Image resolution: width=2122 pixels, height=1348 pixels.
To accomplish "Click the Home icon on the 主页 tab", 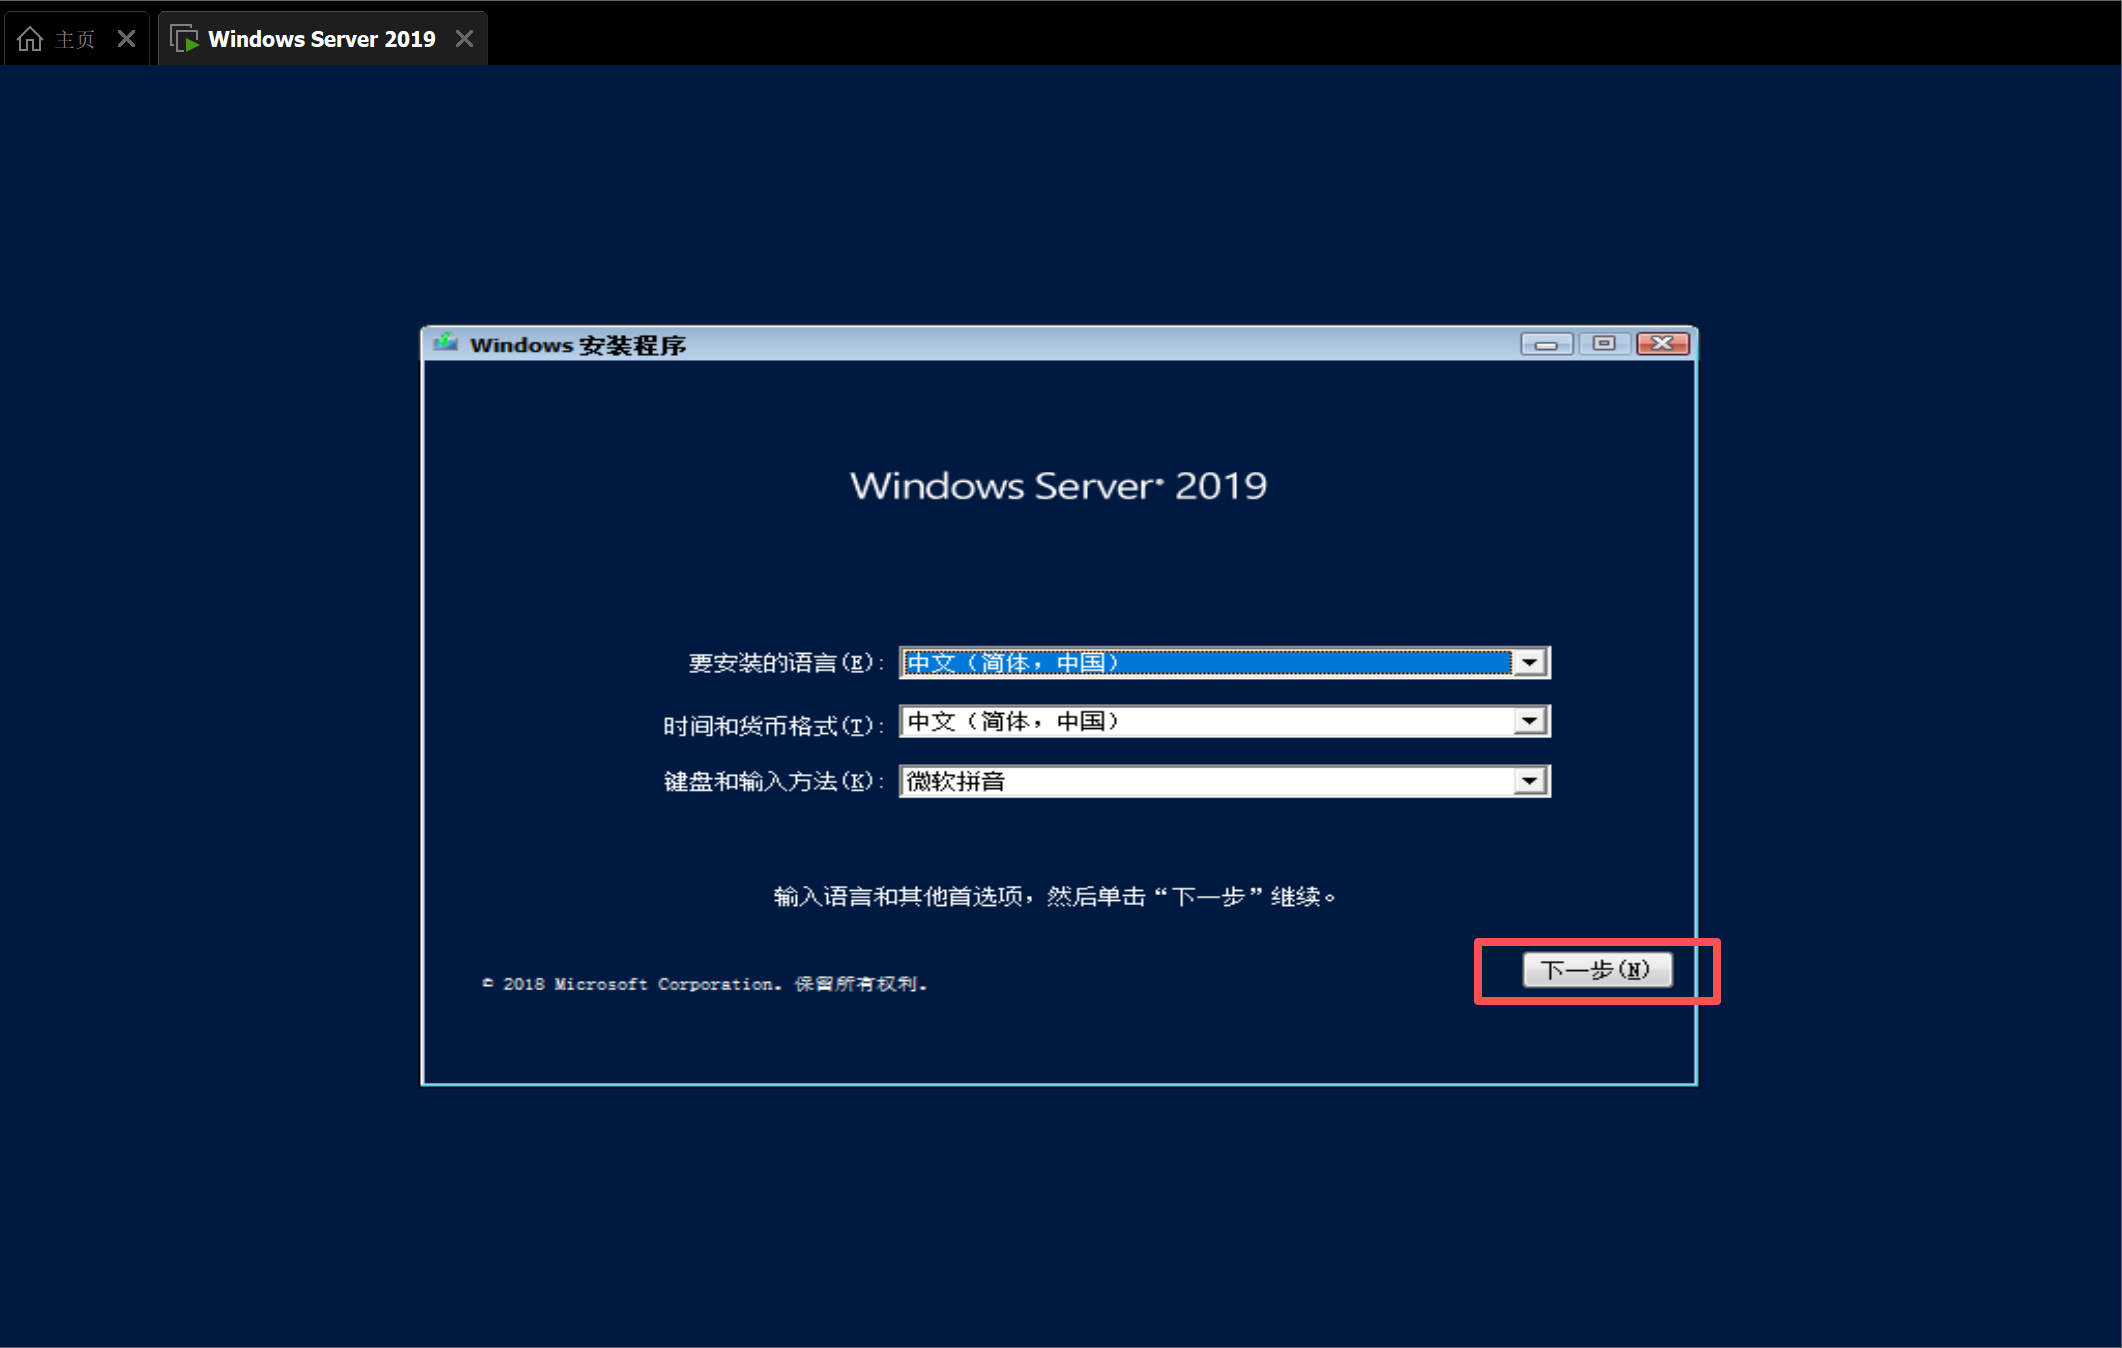I will pos(30,39).
